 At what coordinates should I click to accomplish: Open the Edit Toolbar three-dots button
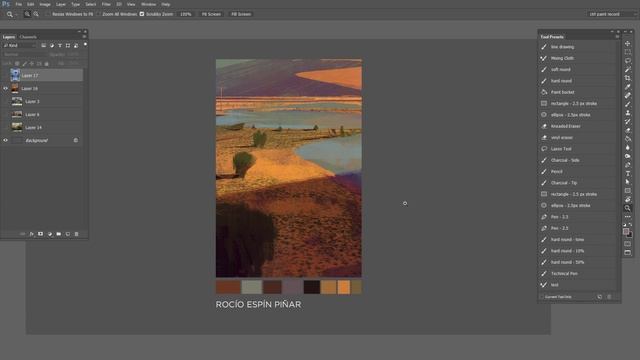[x=627, y=217]
